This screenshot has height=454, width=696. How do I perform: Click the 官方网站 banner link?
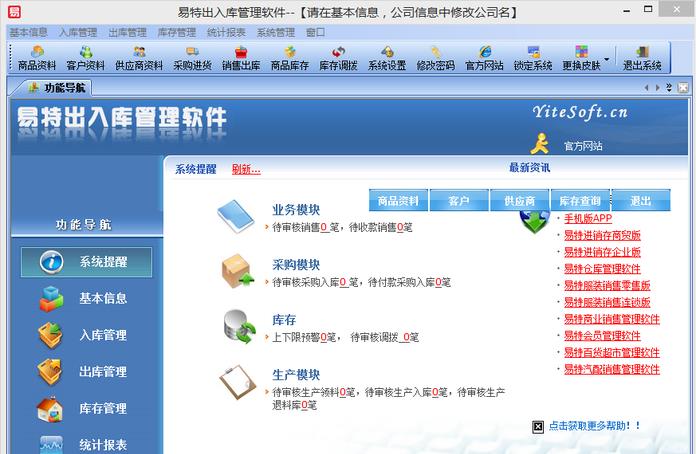(583, 146)
